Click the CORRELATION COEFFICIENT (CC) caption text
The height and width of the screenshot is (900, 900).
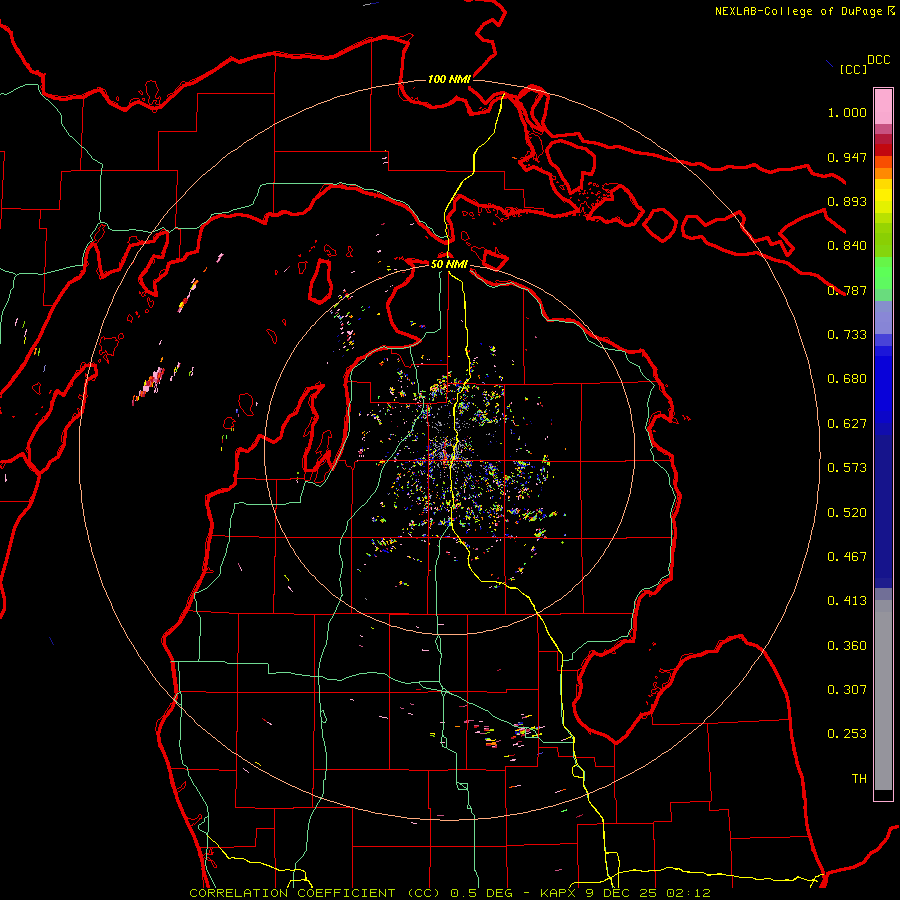coord(315,893)
